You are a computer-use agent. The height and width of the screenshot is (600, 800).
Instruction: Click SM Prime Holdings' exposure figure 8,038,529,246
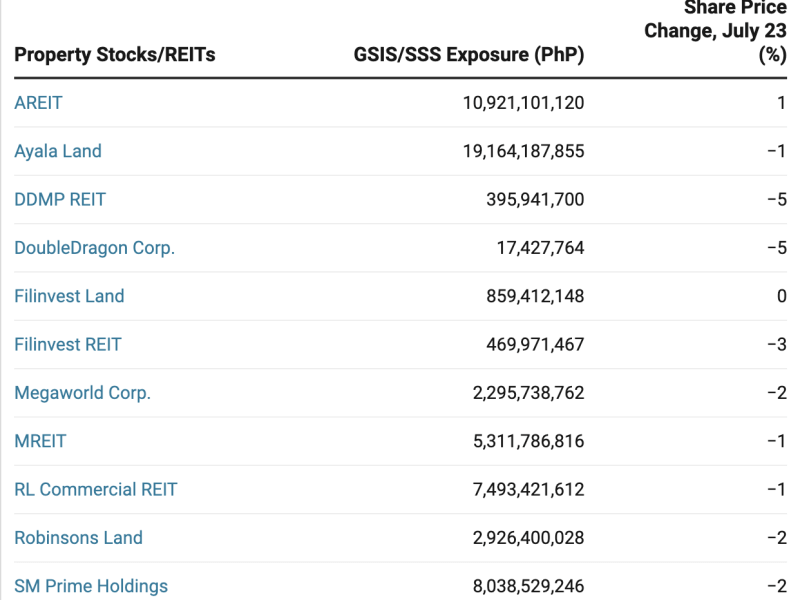pos(525,586)
